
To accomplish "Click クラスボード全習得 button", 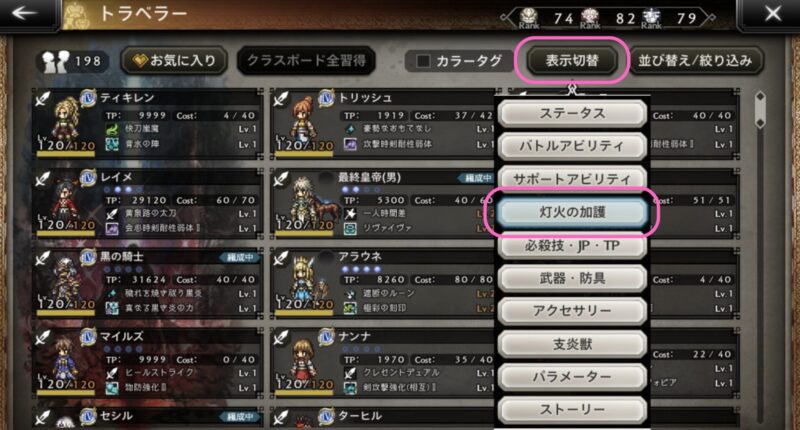I will coord(306,61).
